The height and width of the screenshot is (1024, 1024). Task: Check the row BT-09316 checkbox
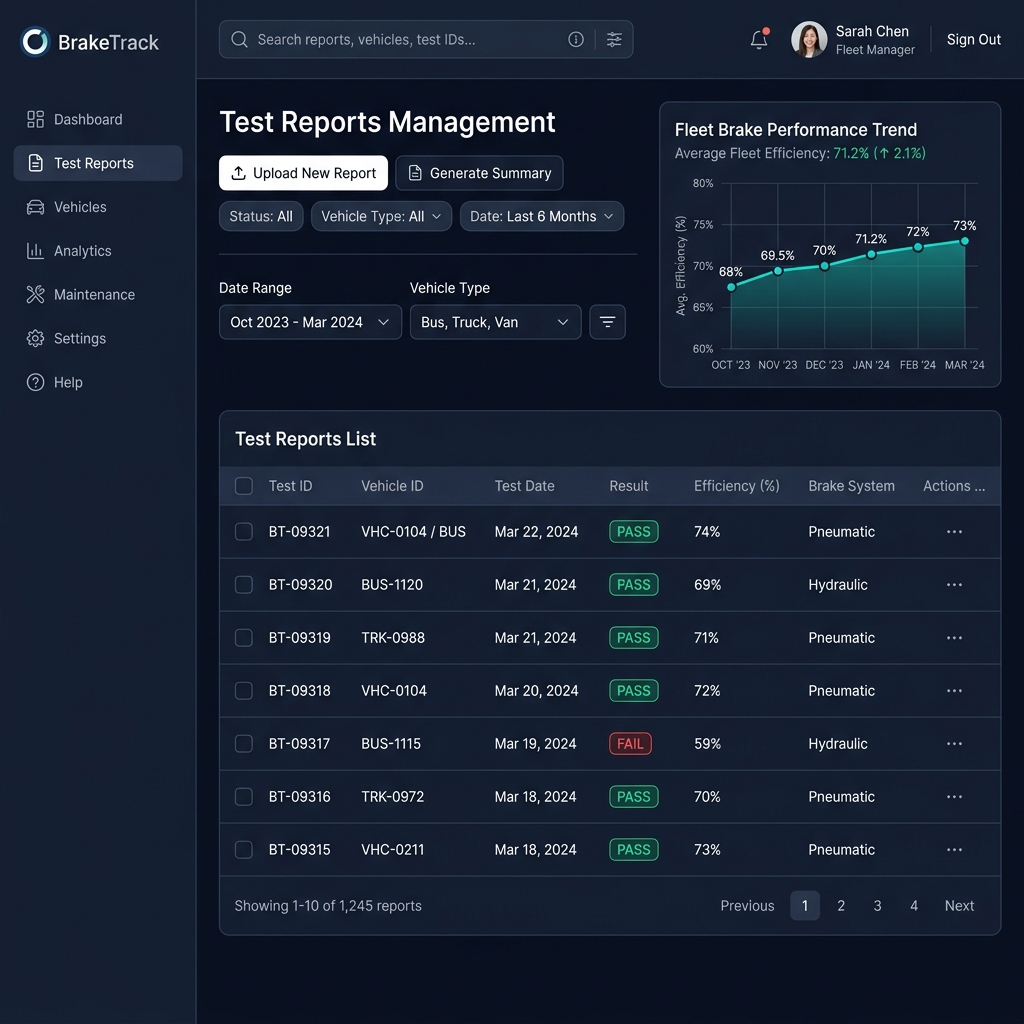click(244, 796)
